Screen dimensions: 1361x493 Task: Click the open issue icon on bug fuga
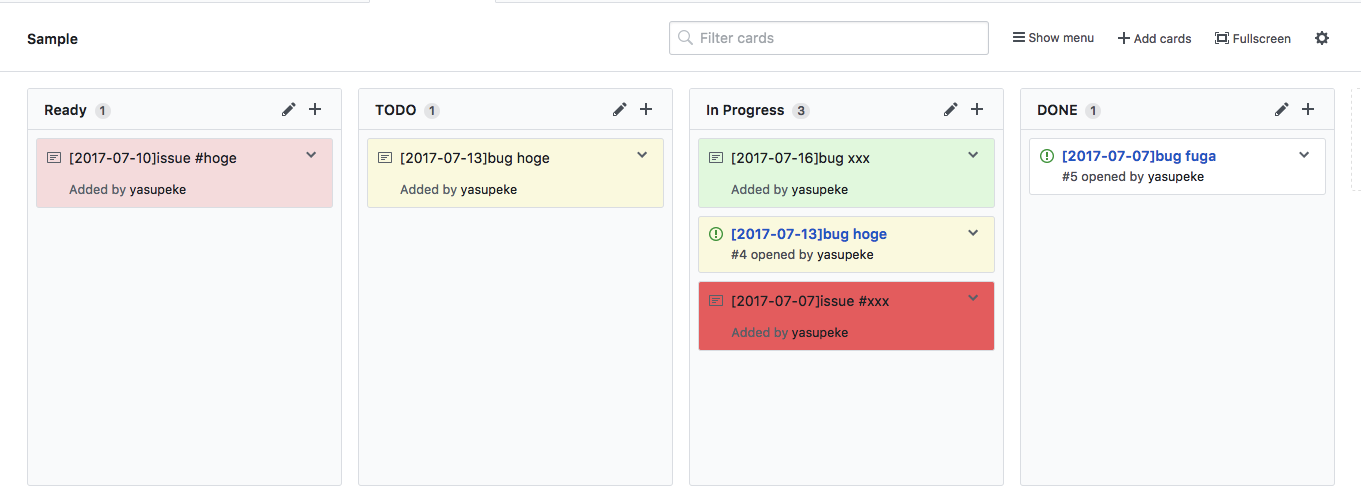point(1047,156)
